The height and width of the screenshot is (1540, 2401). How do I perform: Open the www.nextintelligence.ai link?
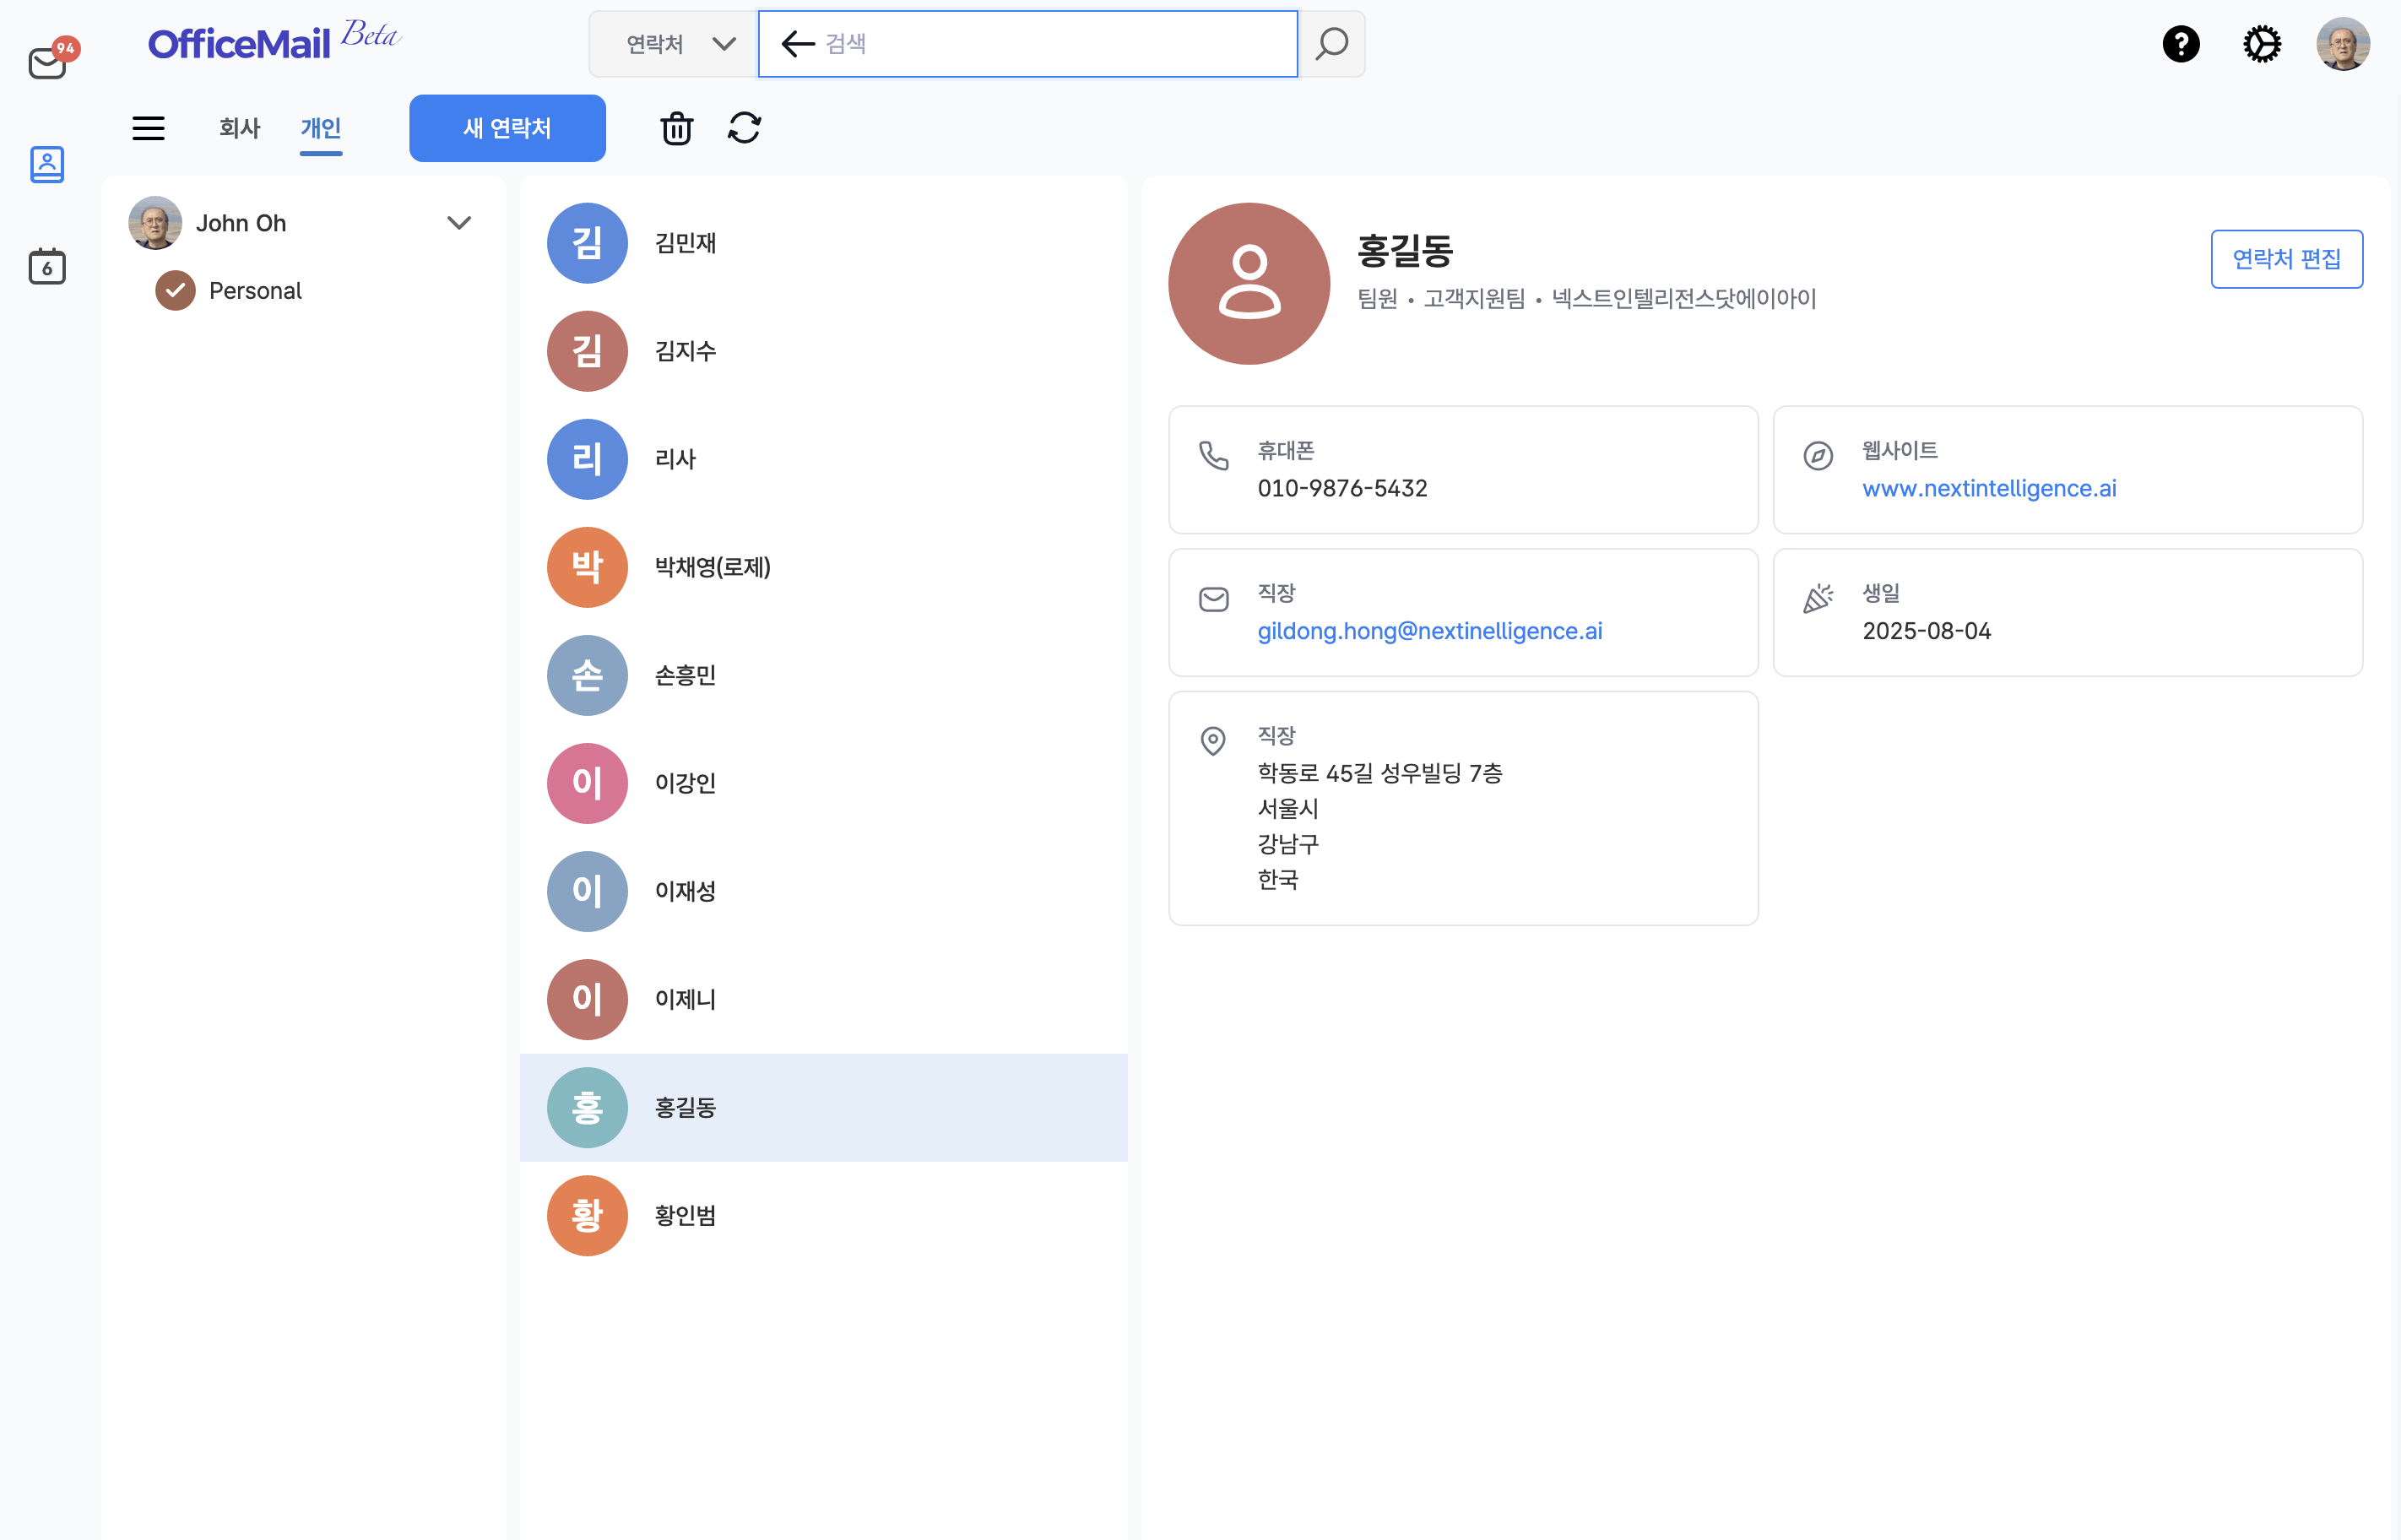(1989, 488)
